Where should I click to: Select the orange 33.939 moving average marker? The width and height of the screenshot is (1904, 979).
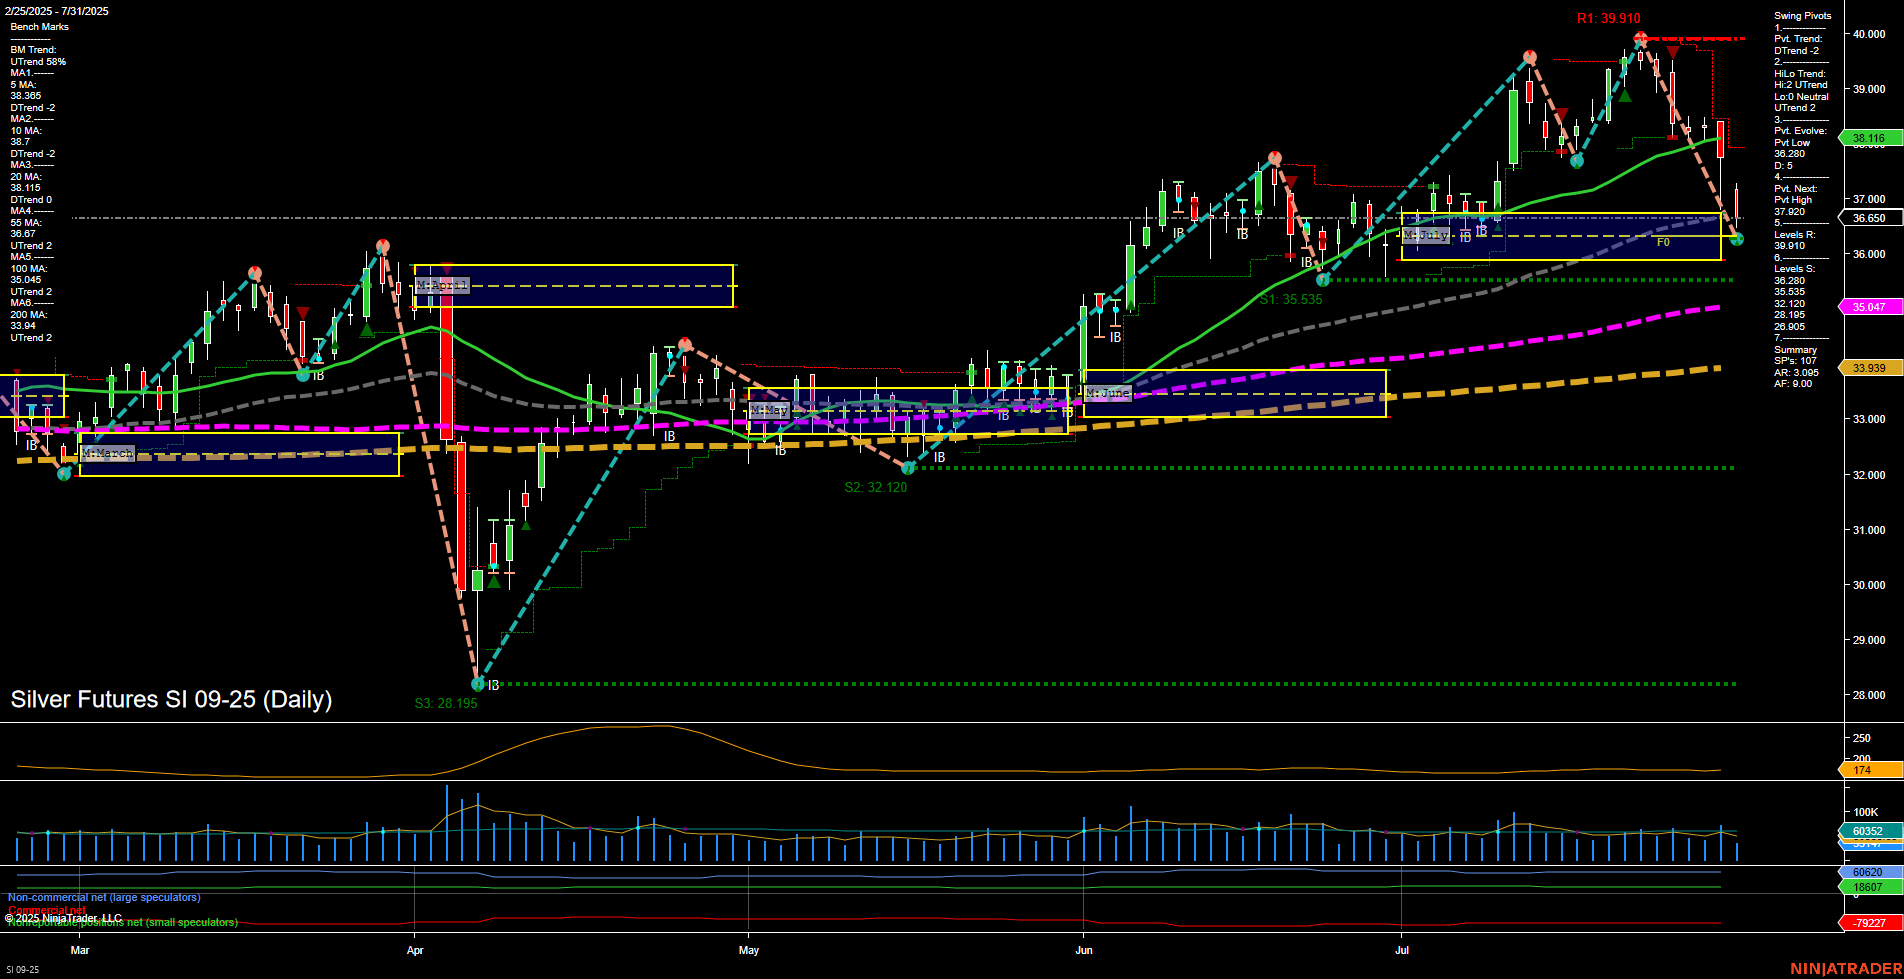pyautogui.click(x=1869, y=368)
